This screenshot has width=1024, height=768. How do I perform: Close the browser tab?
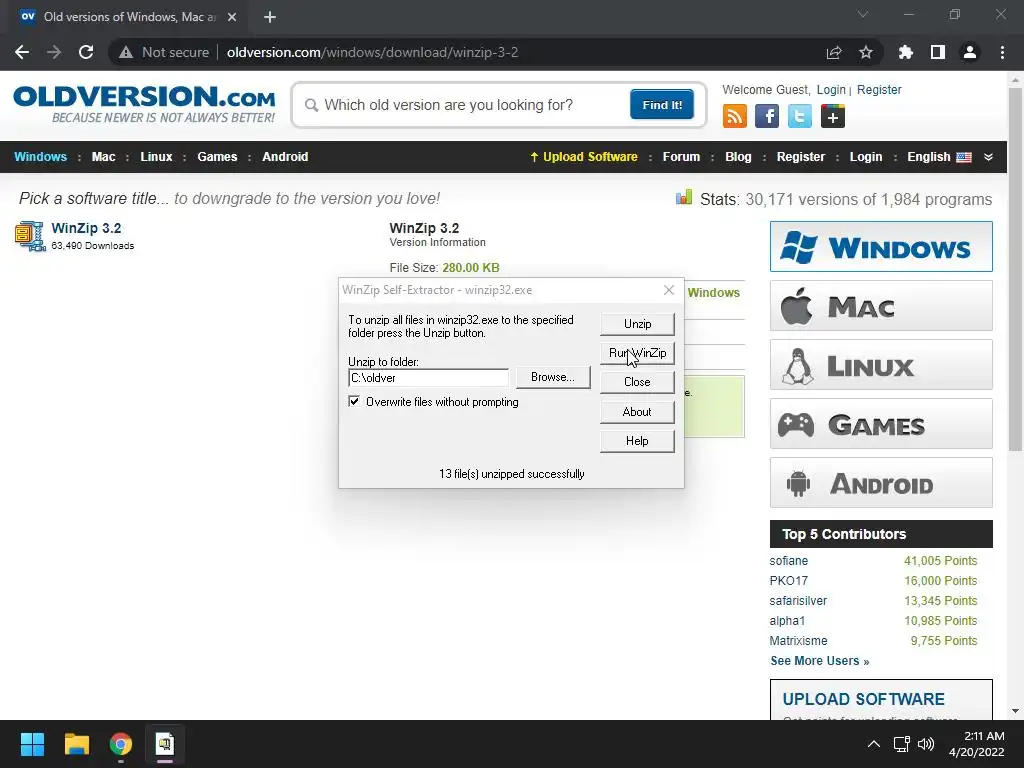[x=232, y=17]
